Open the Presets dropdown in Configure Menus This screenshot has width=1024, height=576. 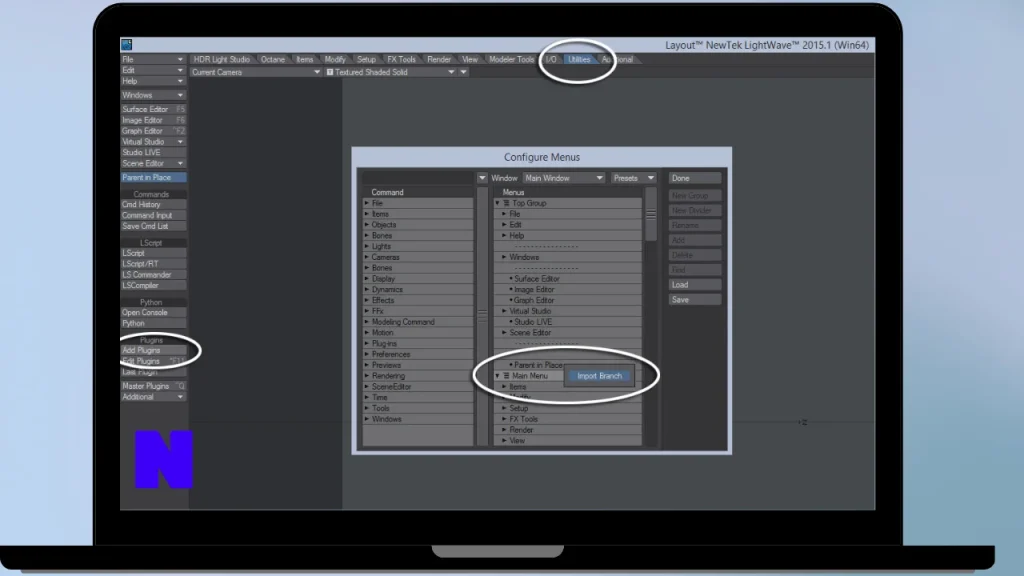(632, 178)
